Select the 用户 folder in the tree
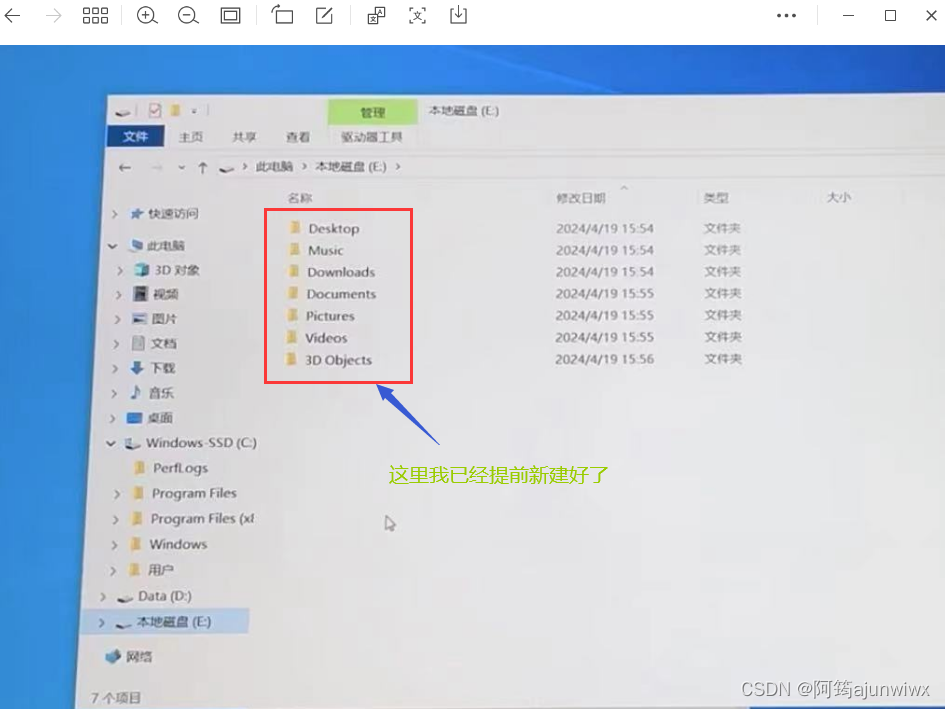 160,570
